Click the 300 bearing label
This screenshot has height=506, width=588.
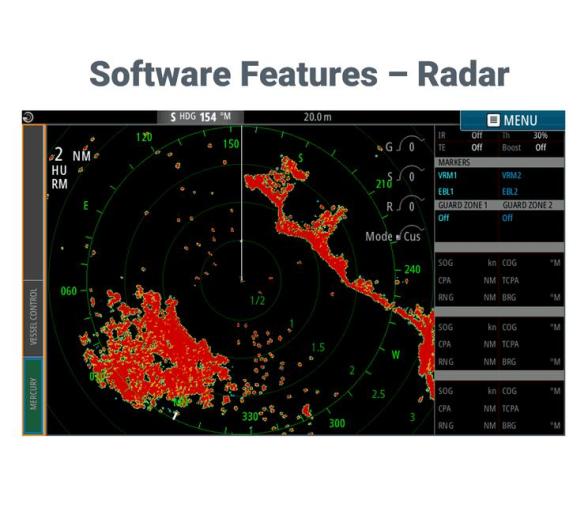point(337,423)
